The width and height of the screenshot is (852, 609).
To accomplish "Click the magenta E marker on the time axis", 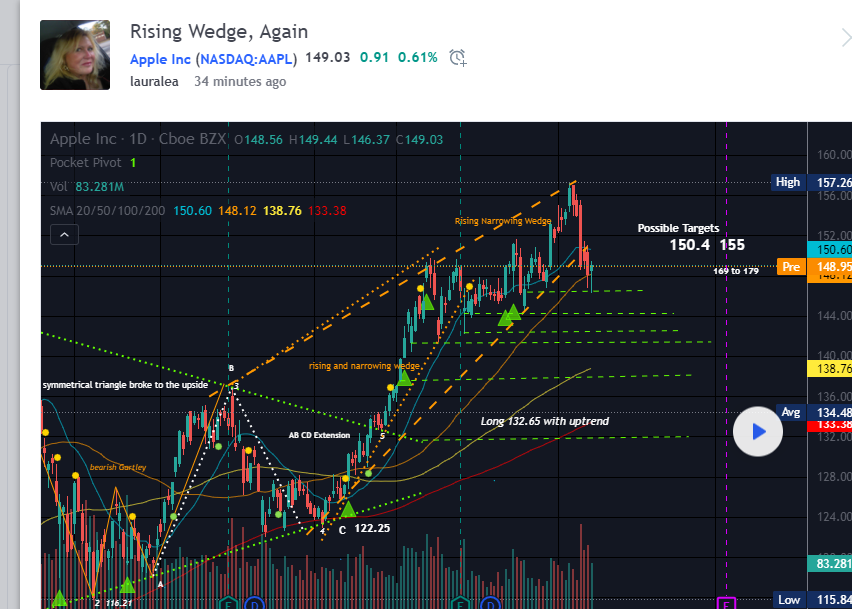I will (726, 603).
